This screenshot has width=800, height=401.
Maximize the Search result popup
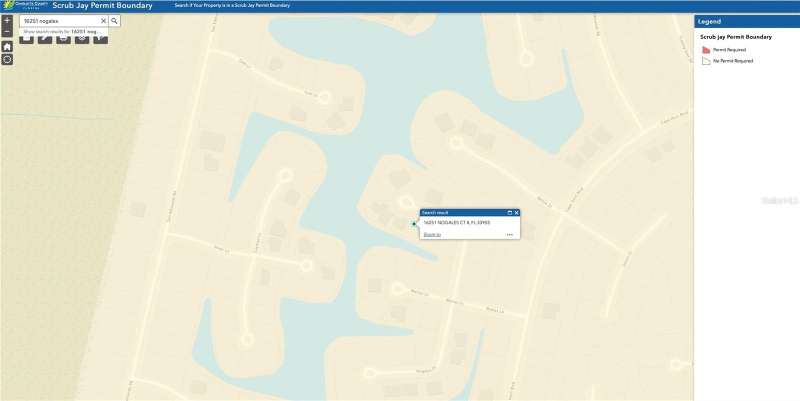(x=510, y=213)
